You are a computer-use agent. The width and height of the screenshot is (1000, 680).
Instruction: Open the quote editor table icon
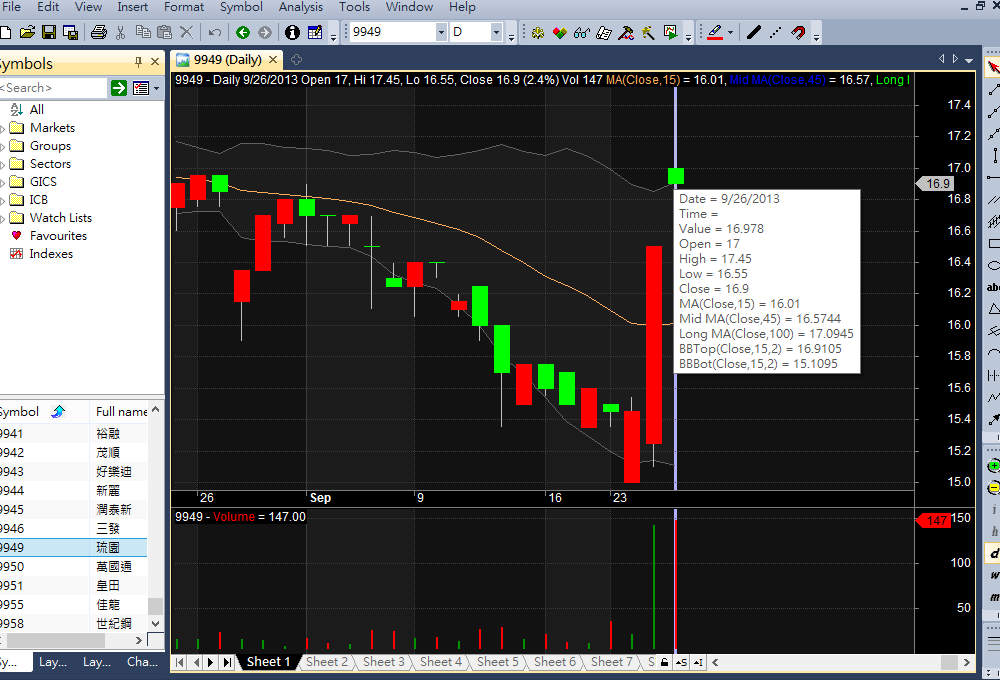click(x=315, y=33)
